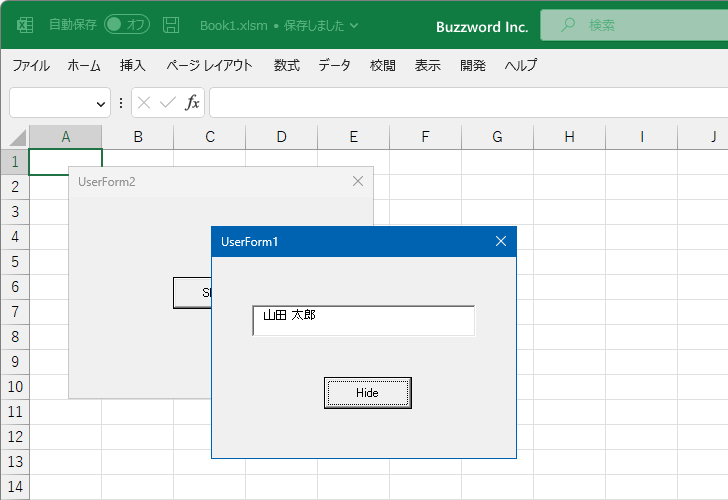Click cell G3 in the worksheet
728x500 pixels.
point(498,212)
